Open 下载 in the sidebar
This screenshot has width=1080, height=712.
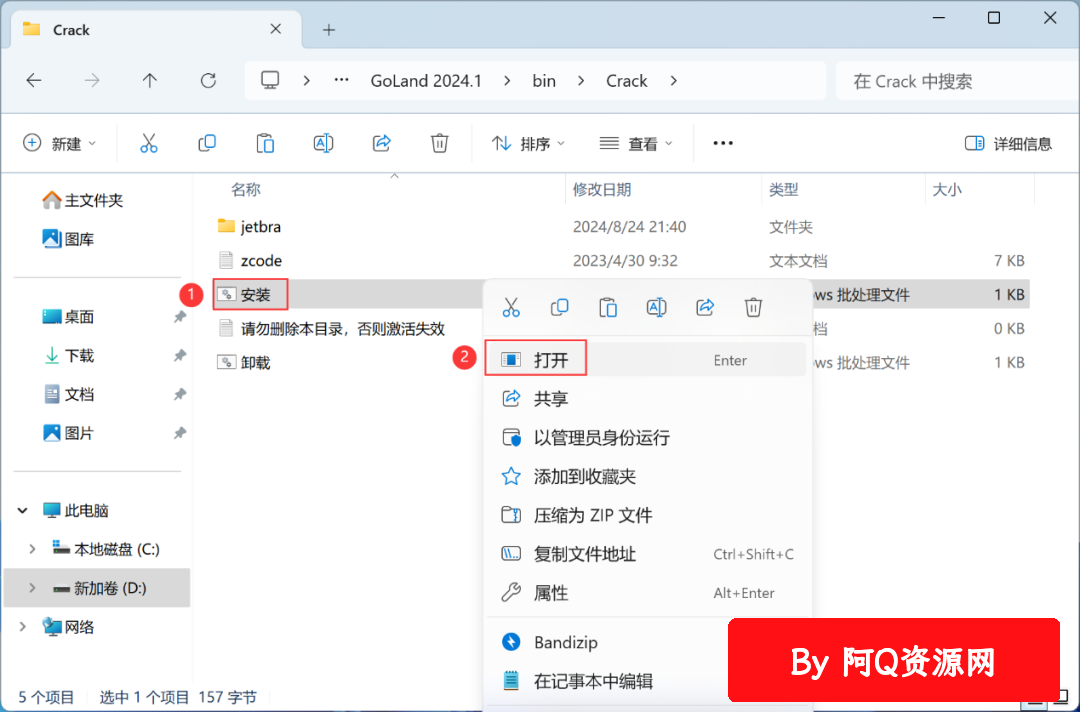click(x=68, y=355)
